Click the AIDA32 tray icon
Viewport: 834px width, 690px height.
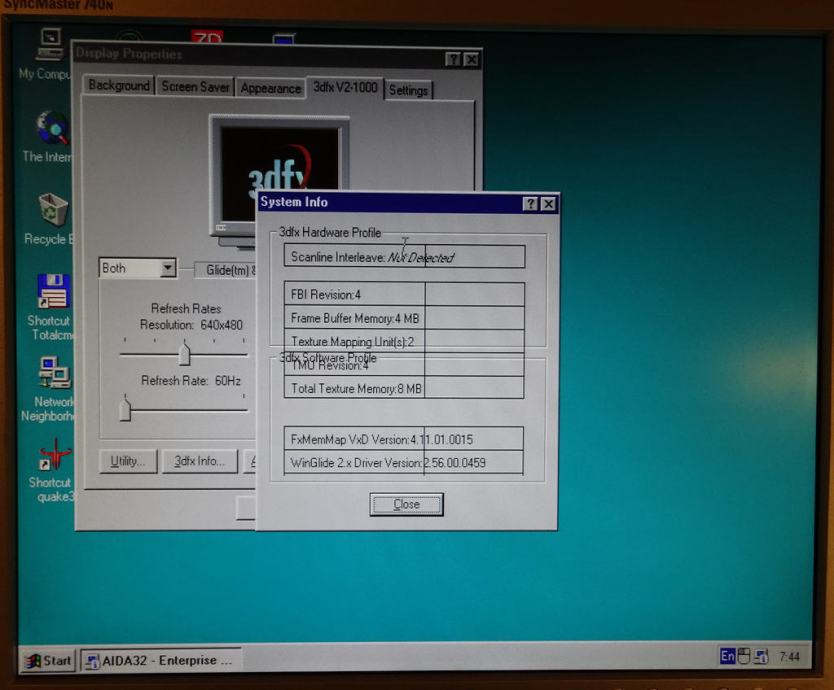pyautogui.click(x=761, y=656)
